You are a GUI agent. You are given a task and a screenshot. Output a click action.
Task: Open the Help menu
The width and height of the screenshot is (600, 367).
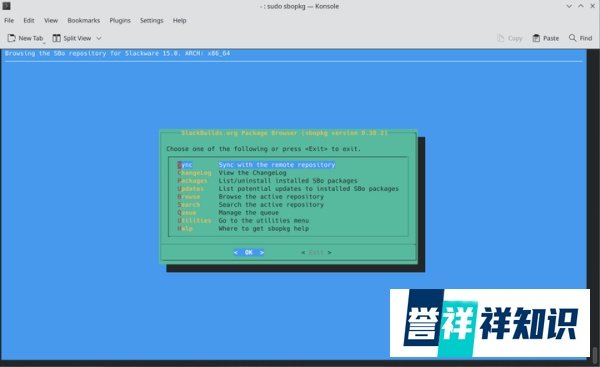coord(179,20)
